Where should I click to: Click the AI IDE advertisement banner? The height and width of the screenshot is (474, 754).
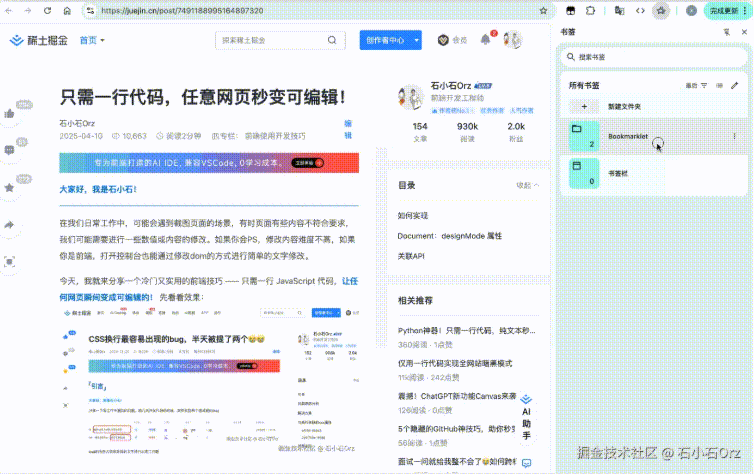point(209,163)
